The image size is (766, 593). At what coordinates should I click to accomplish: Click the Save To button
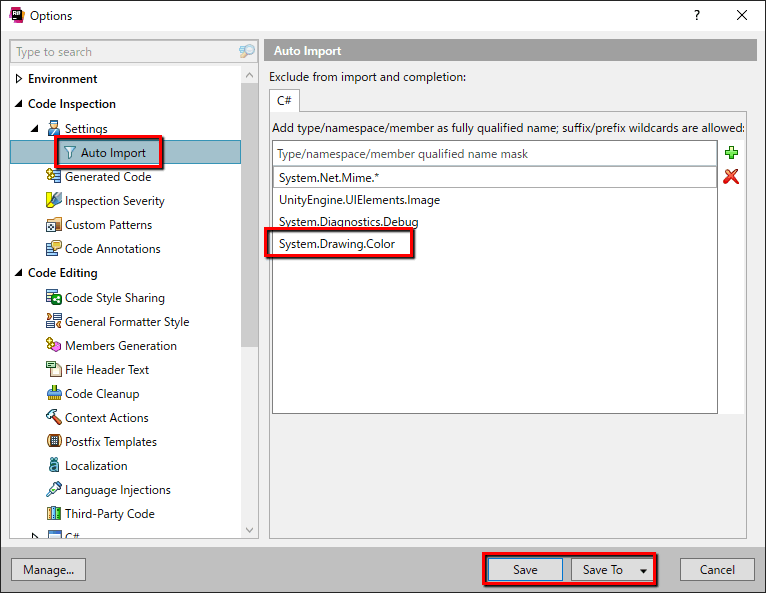click(602, 570)
